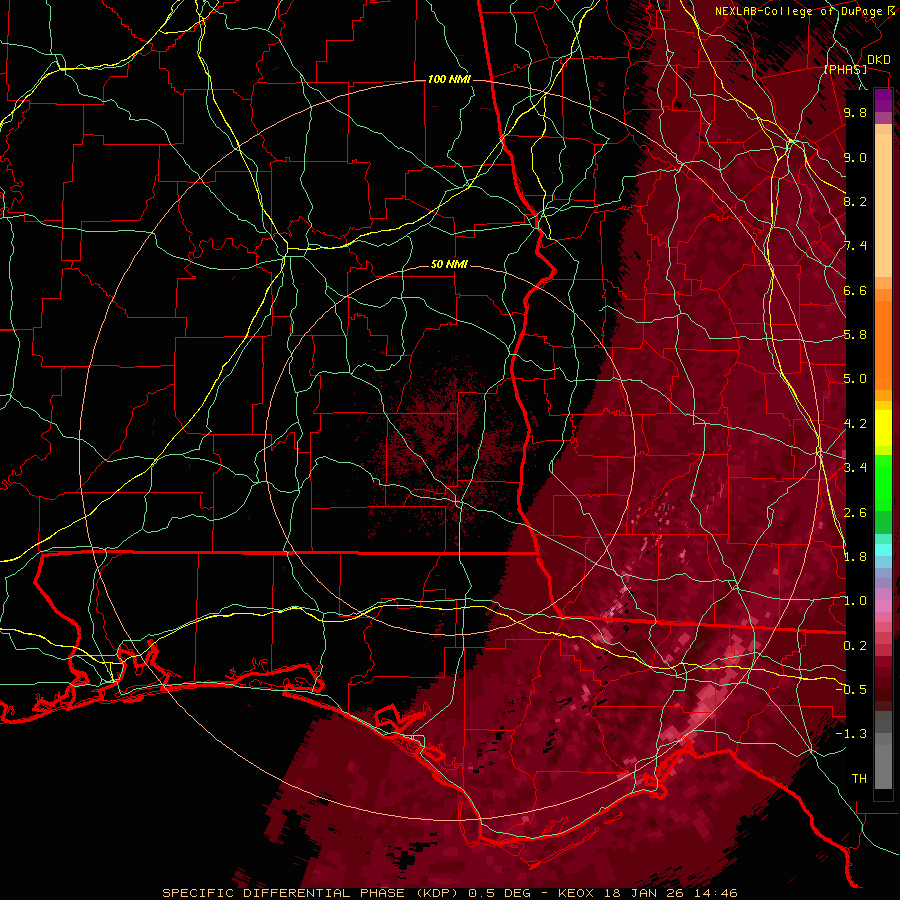Click the -0.5 scale value

[x=851, y=690]
